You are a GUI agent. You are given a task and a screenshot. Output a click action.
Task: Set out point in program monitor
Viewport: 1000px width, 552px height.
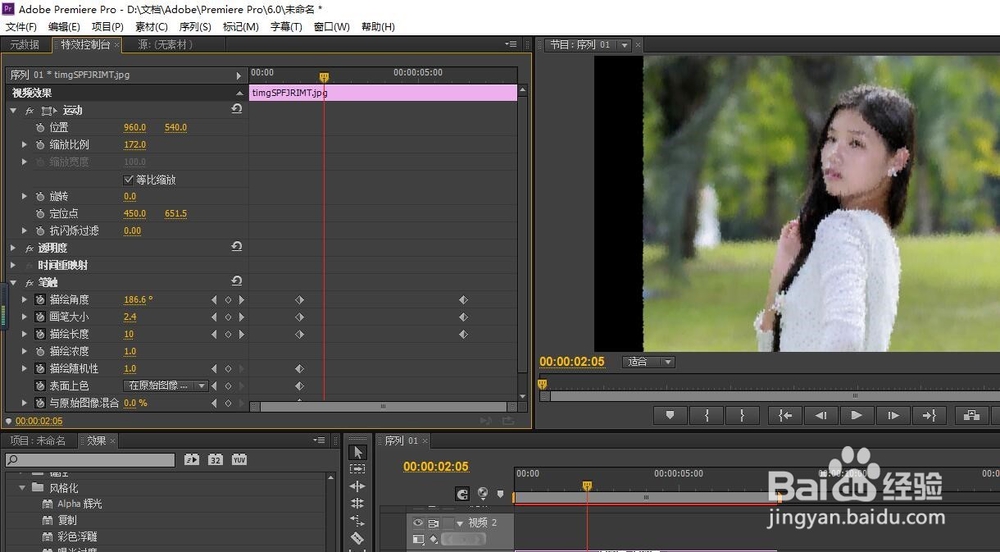742,416
